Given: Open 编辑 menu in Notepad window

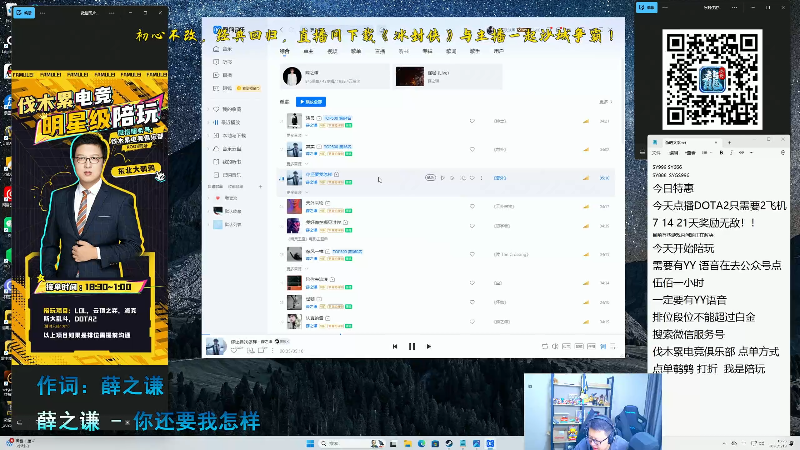Looking at the screenshot, I should [673, 153].
